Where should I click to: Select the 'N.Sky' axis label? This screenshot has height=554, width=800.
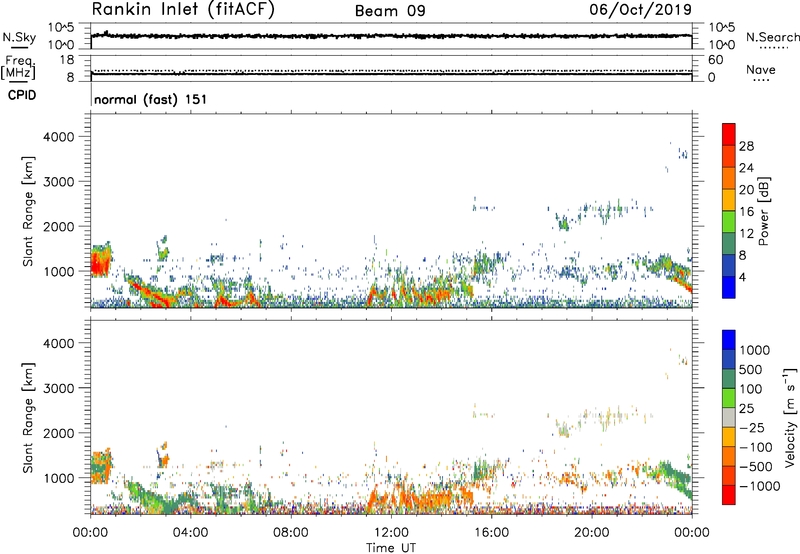(x=19, y=37)
